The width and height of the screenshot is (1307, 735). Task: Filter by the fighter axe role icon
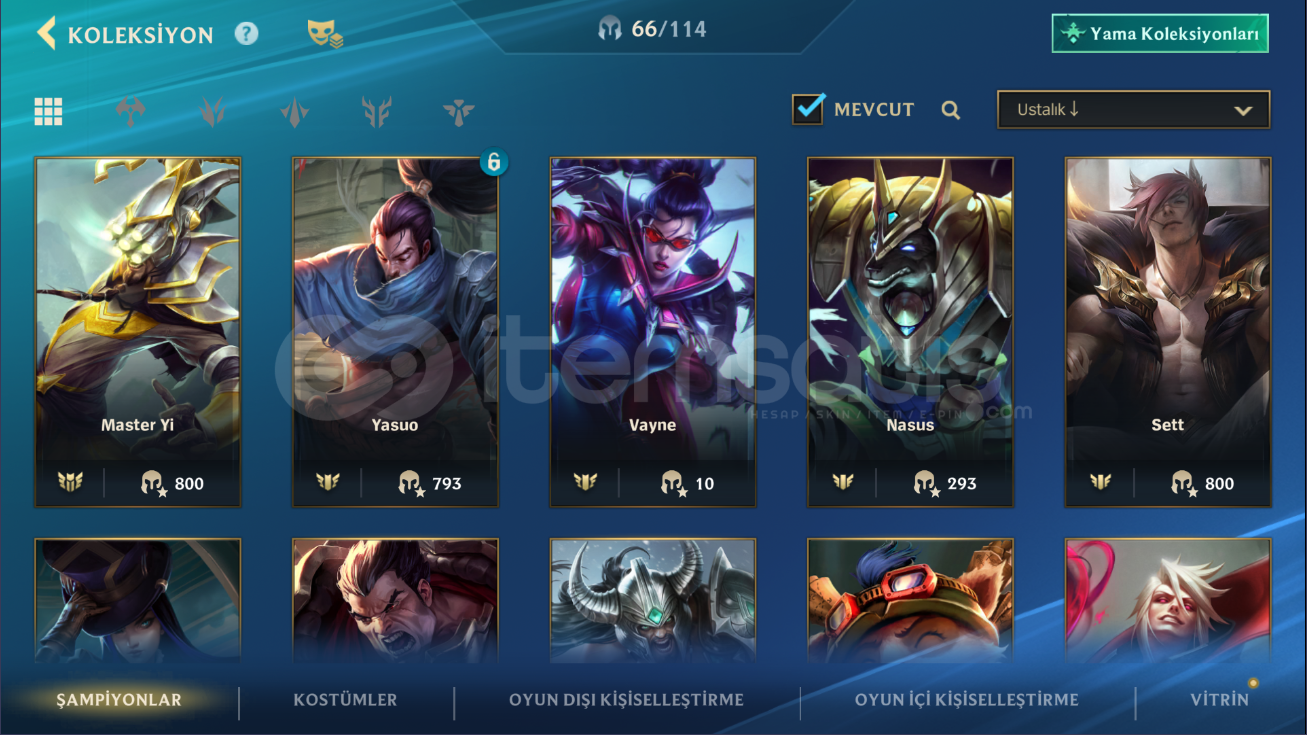(130, 111)
